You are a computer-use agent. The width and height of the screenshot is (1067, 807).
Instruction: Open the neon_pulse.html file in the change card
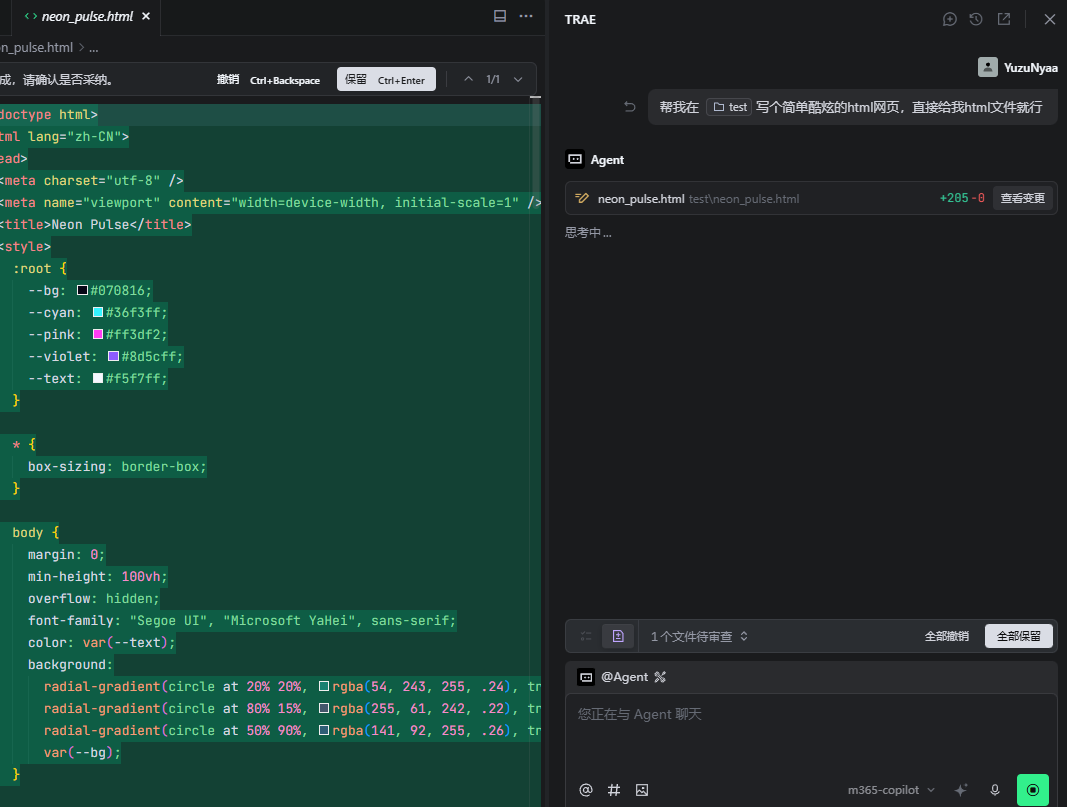[641, 199]
